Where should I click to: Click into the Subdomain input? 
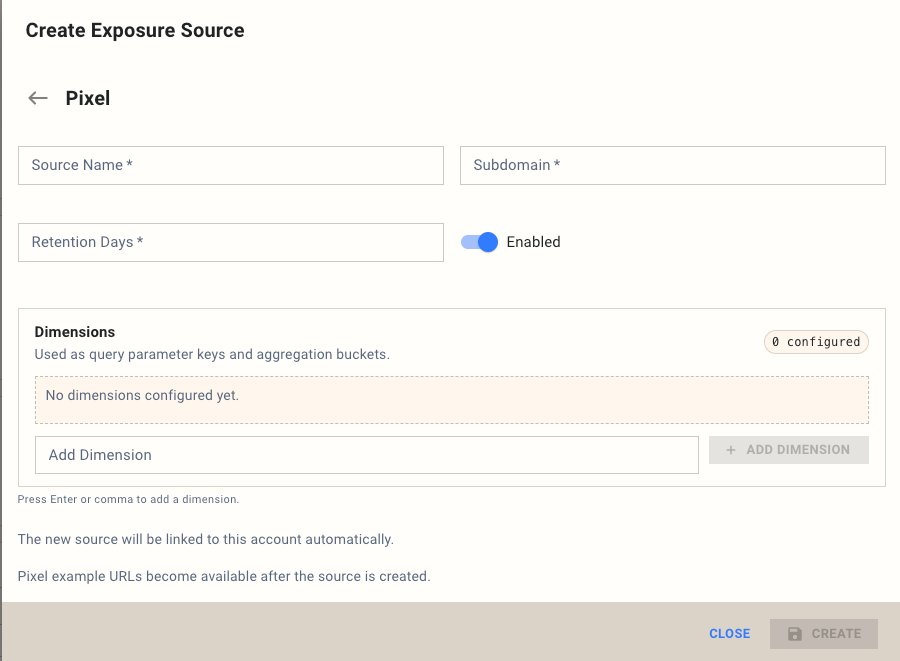pos(672,165)
